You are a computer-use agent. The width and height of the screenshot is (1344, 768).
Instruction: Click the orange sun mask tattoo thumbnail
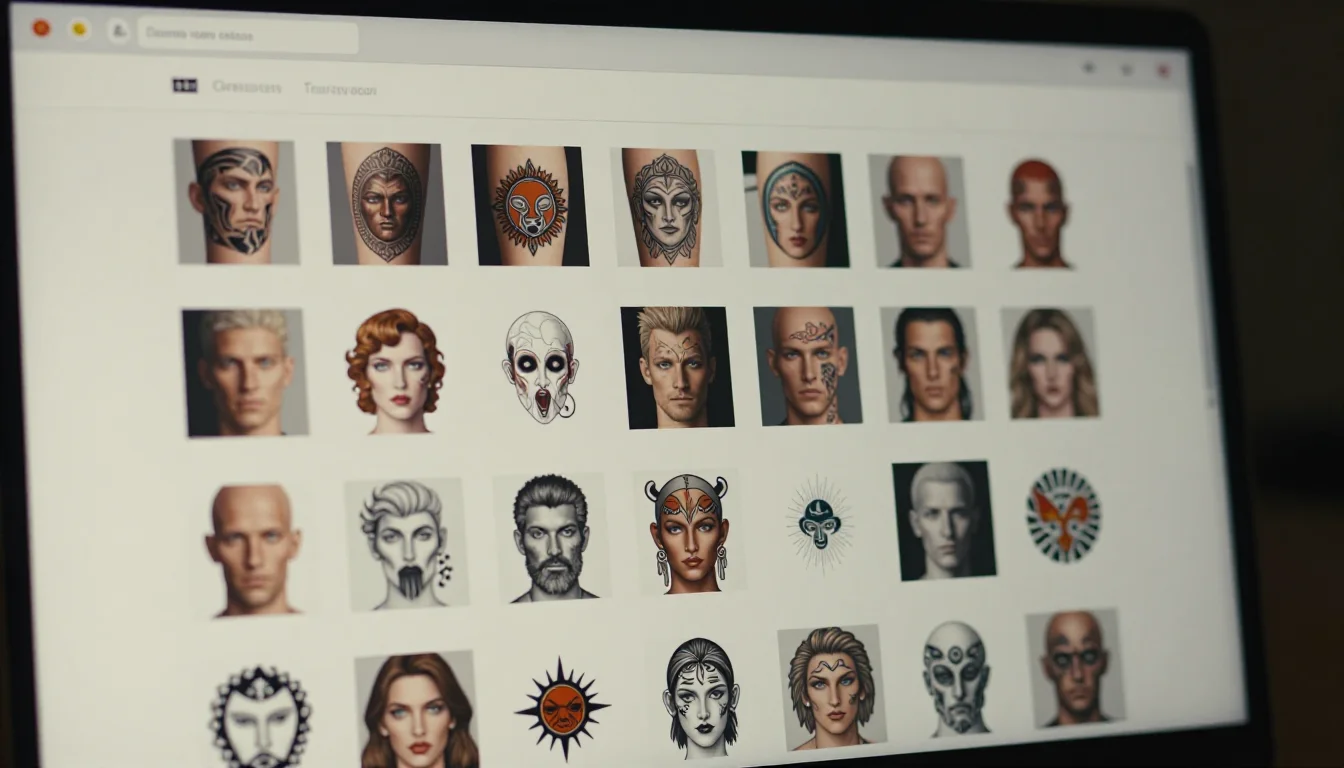point(529,206)
